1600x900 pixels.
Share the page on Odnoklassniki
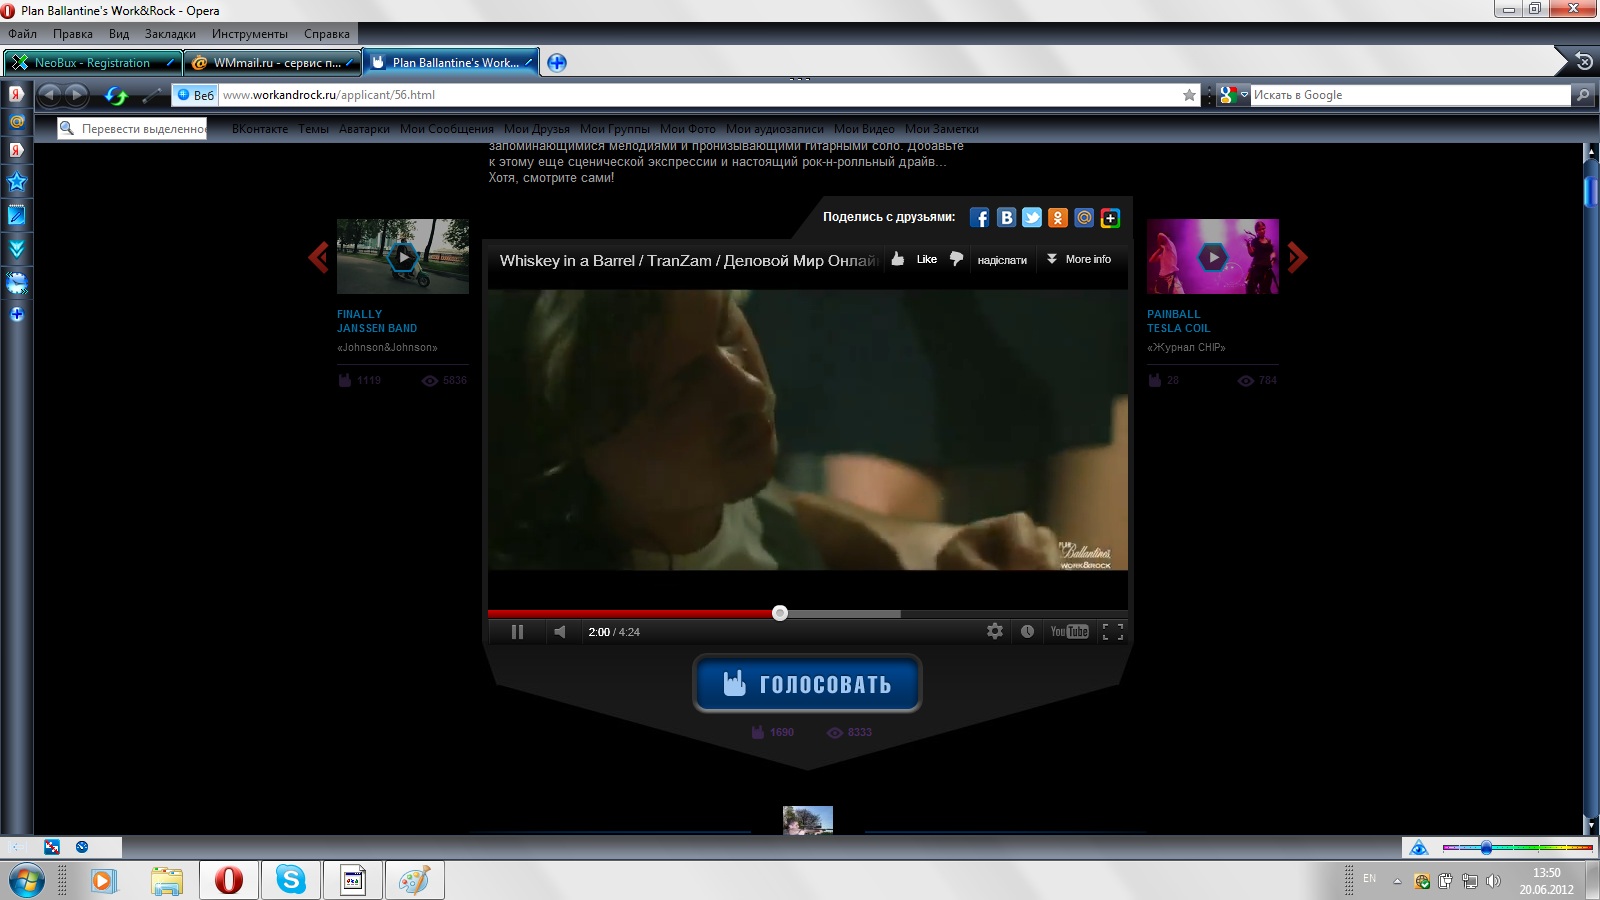(1058, 218)
